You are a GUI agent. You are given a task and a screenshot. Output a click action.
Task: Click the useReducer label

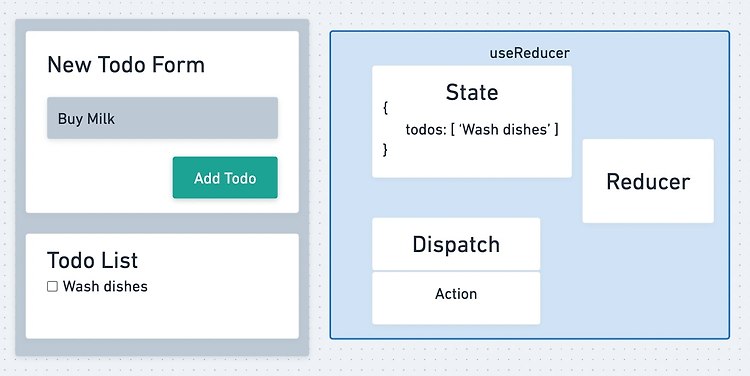click(x=529, y=53)
